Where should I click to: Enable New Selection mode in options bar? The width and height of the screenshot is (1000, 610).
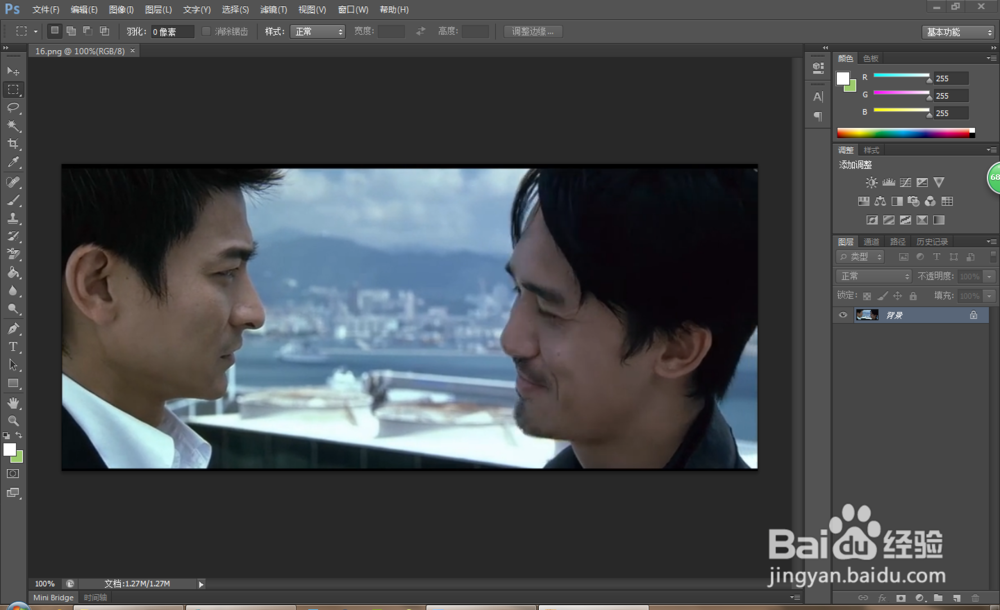(x=55, y=31)
